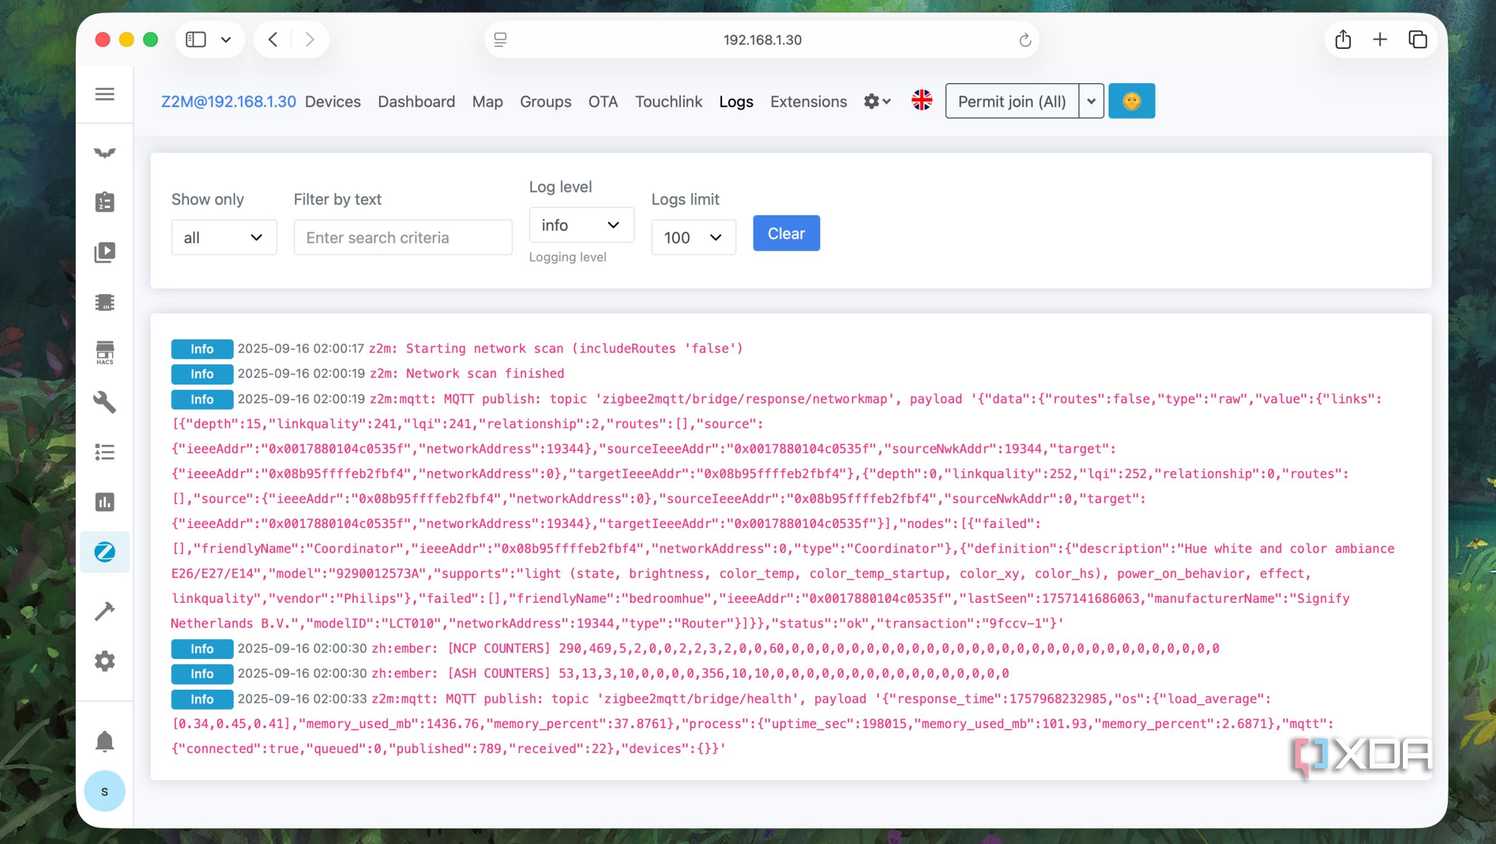
Task: Open the Safari sidebar chevron menu
Action: [226, 40]
